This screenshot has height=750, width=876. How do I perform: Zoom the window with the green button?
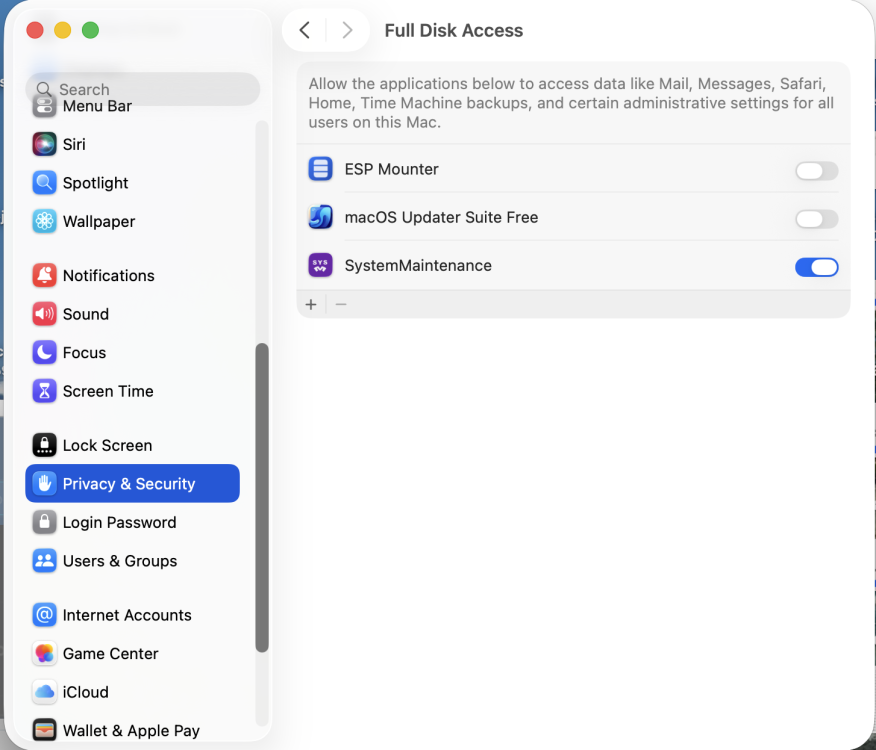tap(91, 30)
